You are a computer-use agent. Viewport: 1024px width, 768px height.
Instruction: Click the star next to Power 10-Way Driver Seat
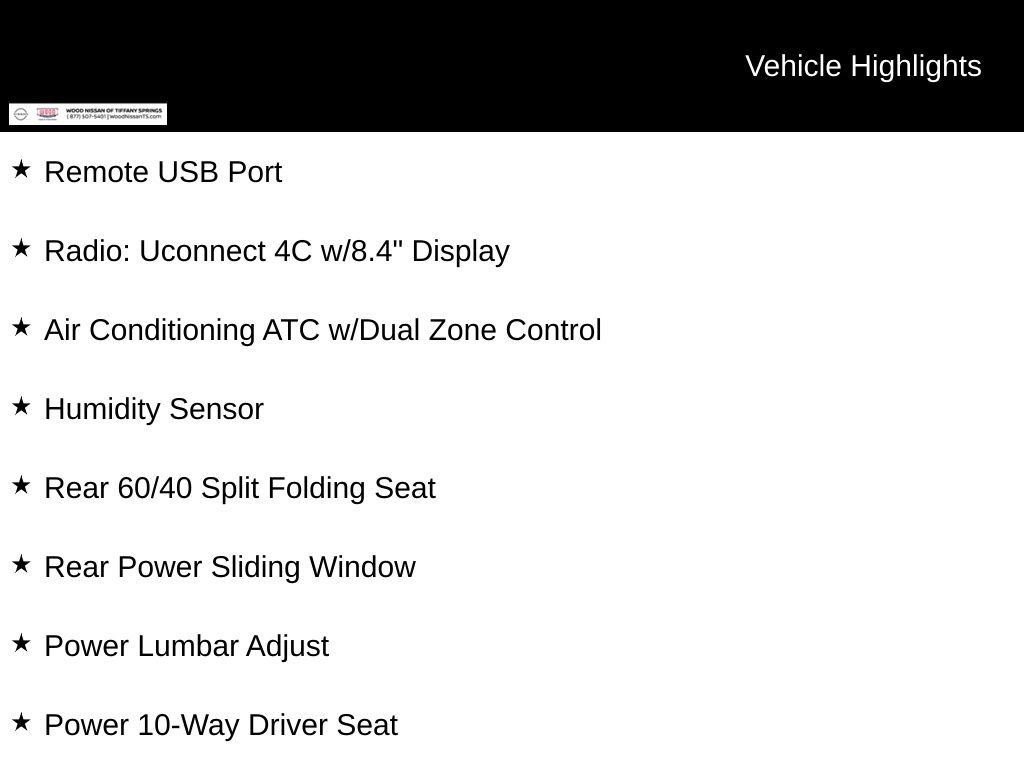coord(21,723)
